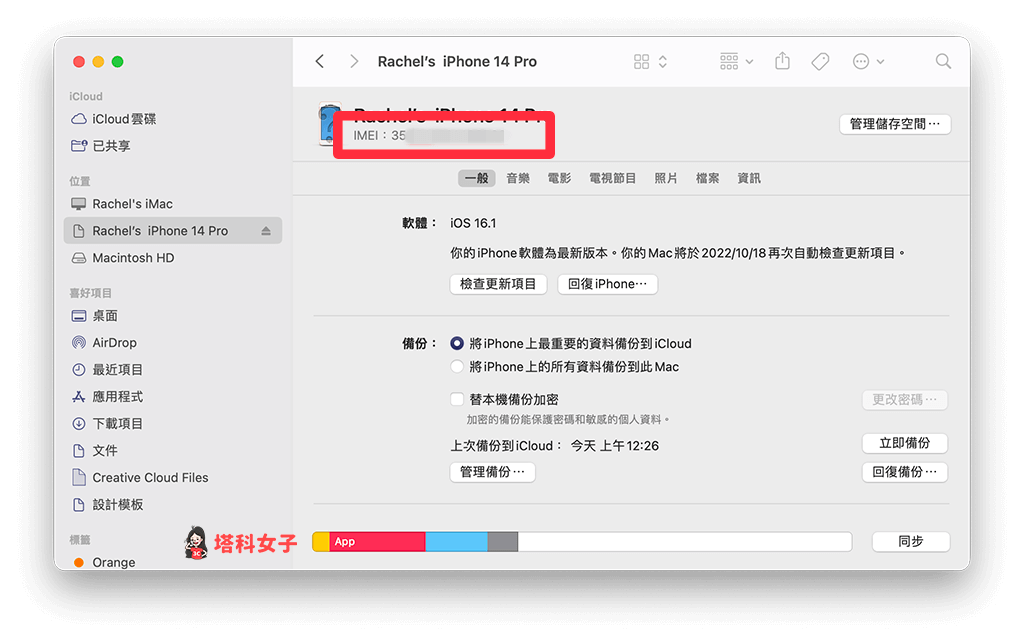Click gray segment of storage bar
Image resolution: width=1024 pixels, height=642 pixels.
[x=503, y=541]
